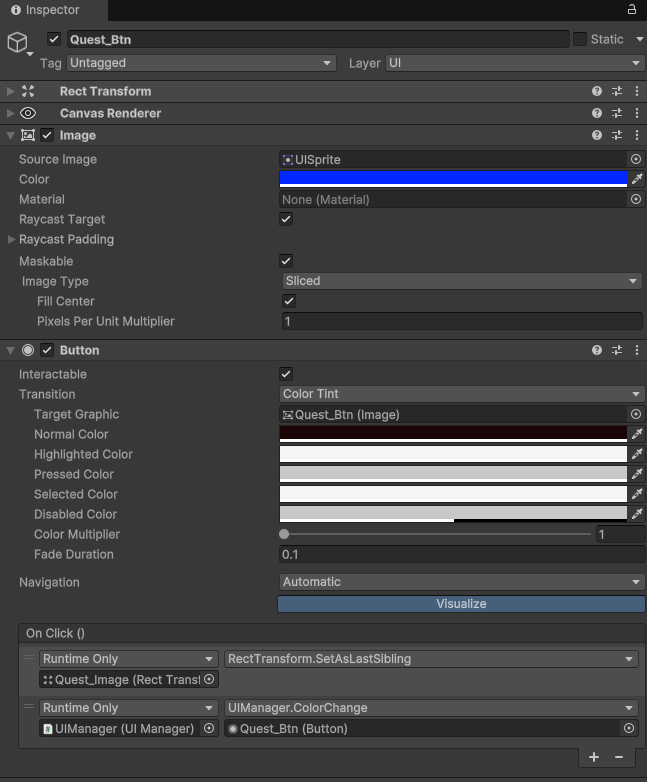
Task: Open the Tag dropdown
Action: tap(202, 63)
